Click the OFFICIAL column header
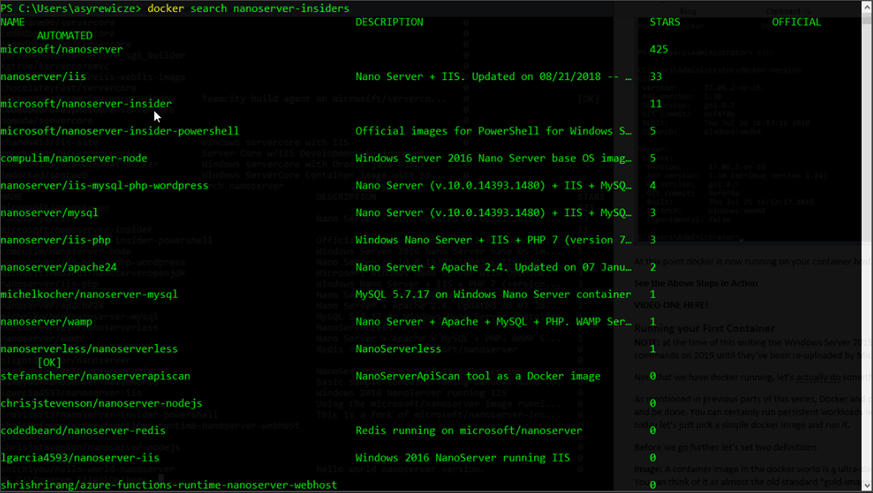Screen dimensions: 873x493 click(796, 22)
